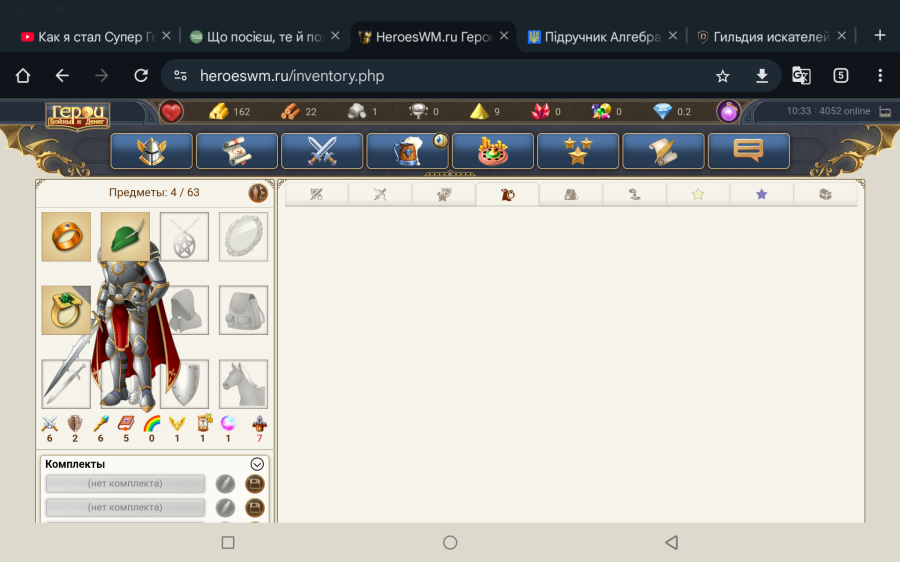Click the empty pentagram amulet slot
This screenshot has height=562, width=900.
(184, 237)
